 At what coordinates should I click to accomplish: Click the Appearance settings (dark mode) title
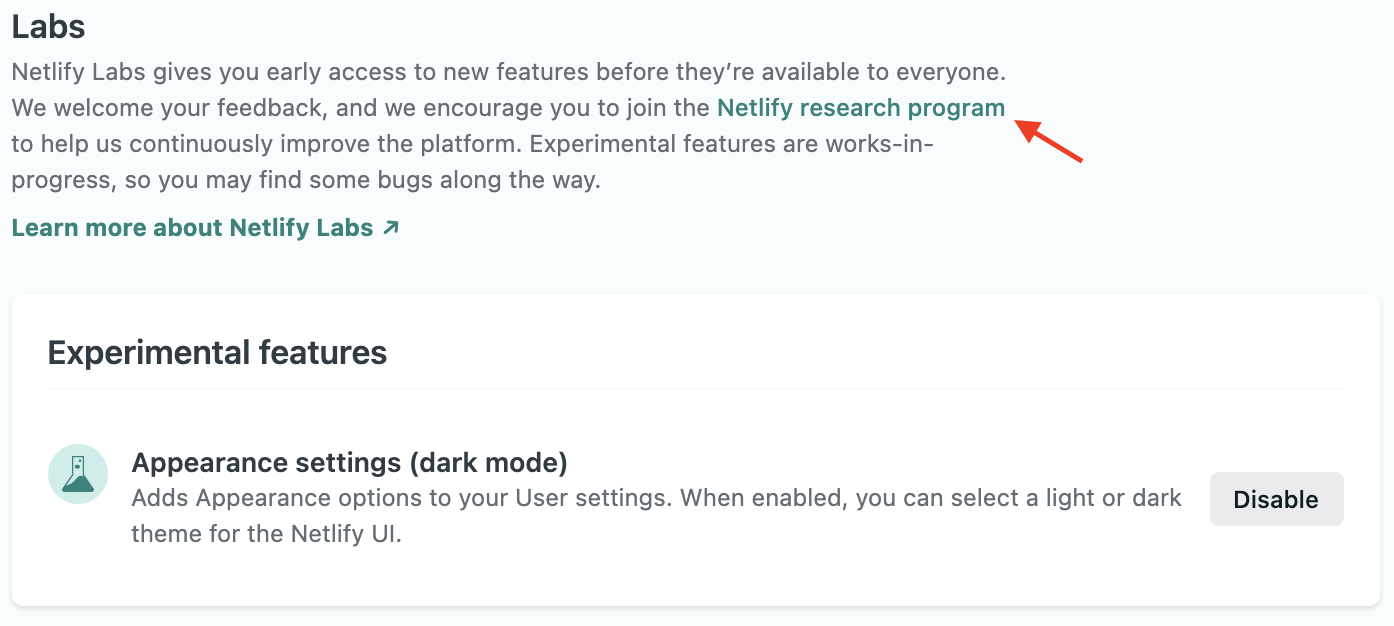tap(349, 463)
